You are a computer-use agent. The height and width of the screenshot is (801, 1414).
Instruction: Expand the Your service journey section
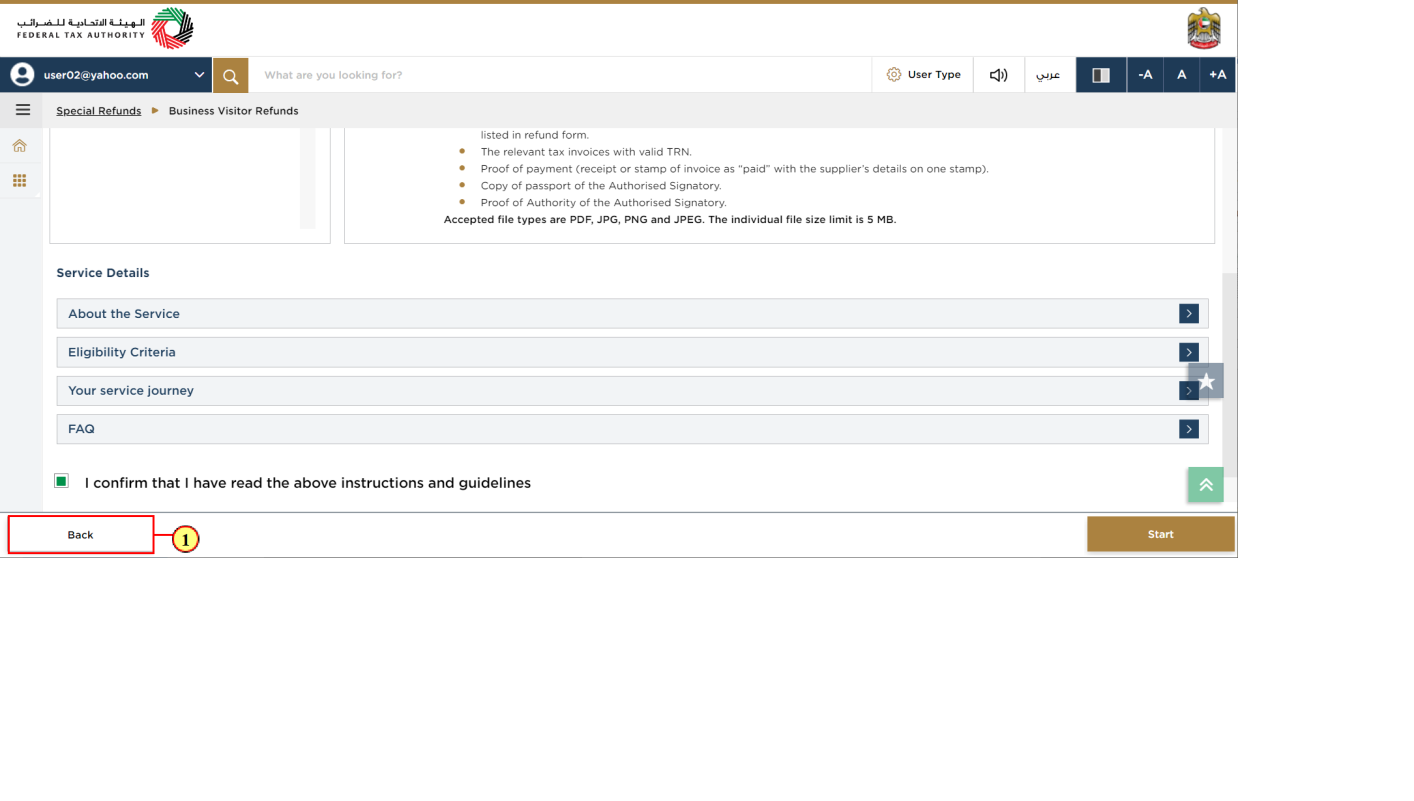(x=632, y=391)
